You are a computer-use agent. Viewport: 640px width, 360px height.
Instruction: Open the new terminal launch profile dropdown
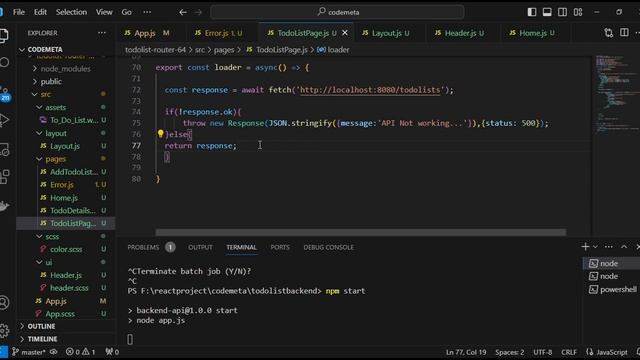[x=595, y=247]
